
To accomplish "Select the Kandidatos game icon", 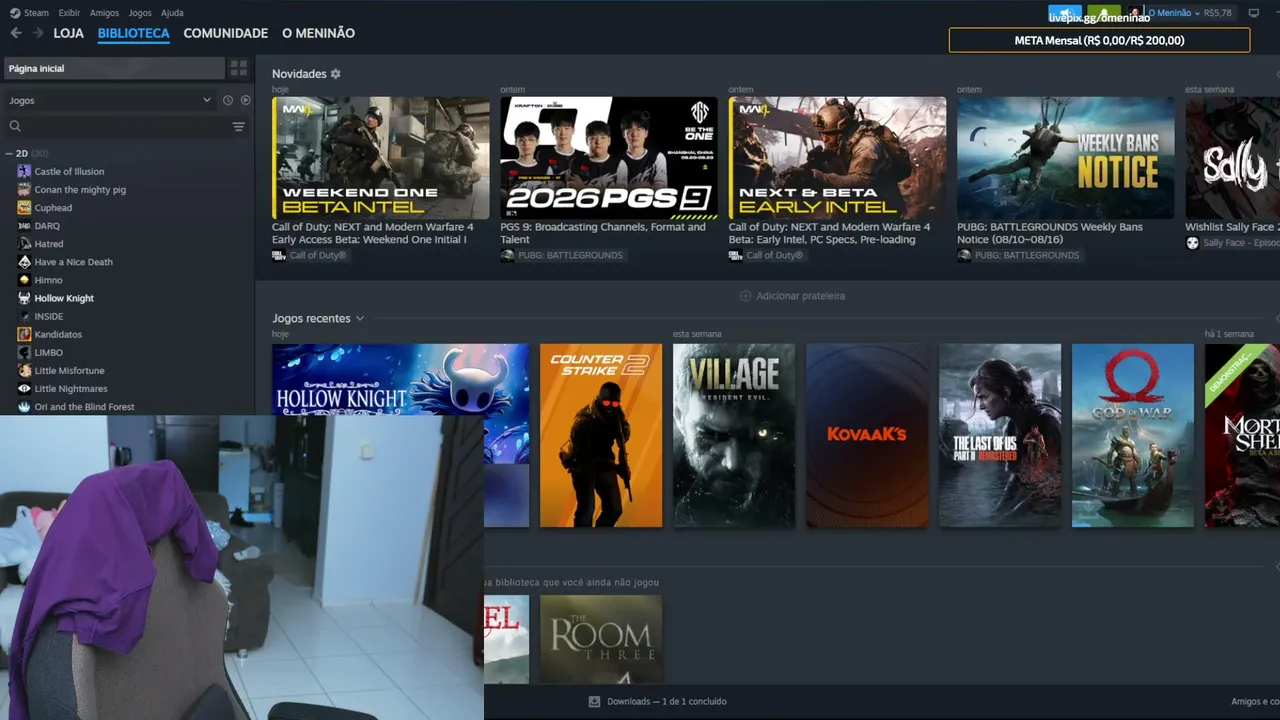I will click(24, 334).
